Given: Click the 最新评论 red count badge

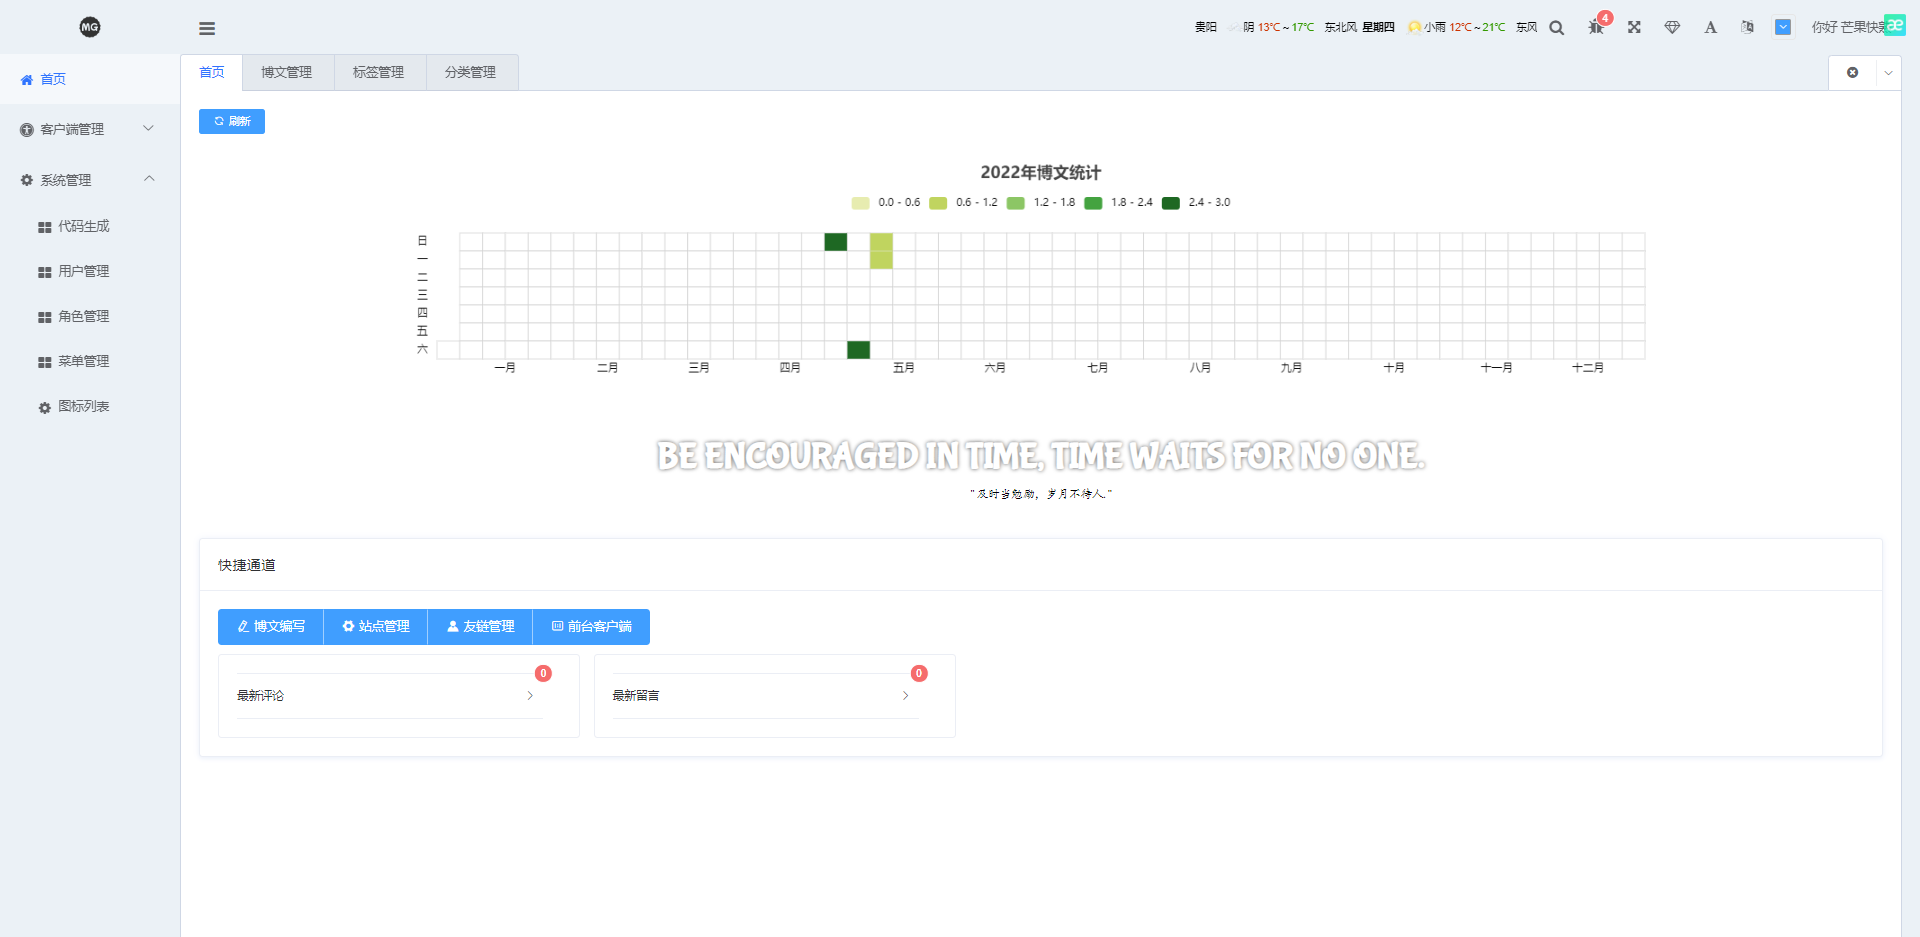Looking at the screenshot, I should [x=543, y=674].
